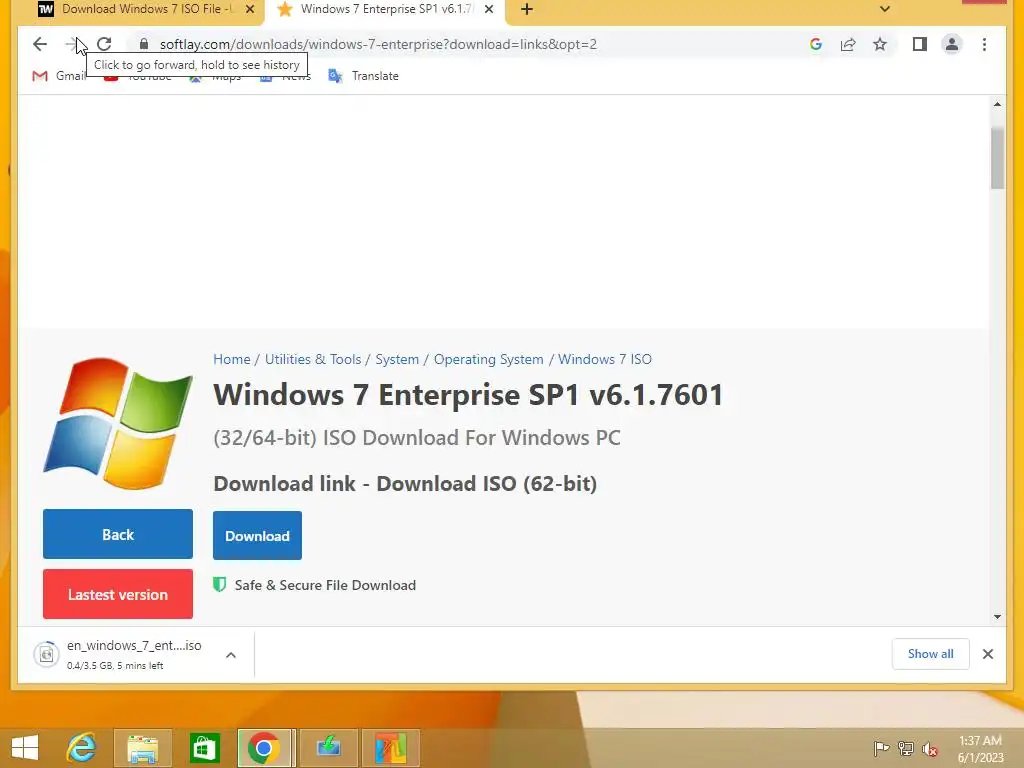The height and width of the screenshot is (768, 1024).
Task: Go back to the previous page
Action: (x=40, y=44)
